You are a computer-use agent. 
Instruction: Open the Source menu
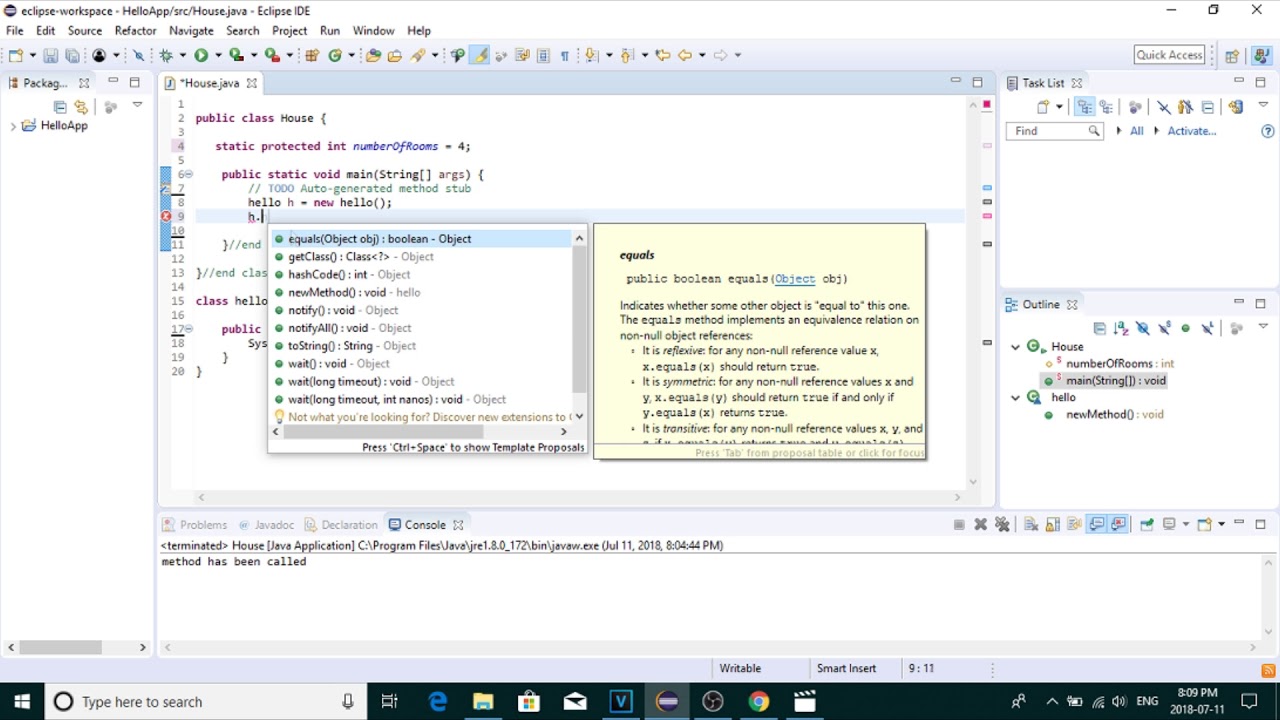point(85,31)
